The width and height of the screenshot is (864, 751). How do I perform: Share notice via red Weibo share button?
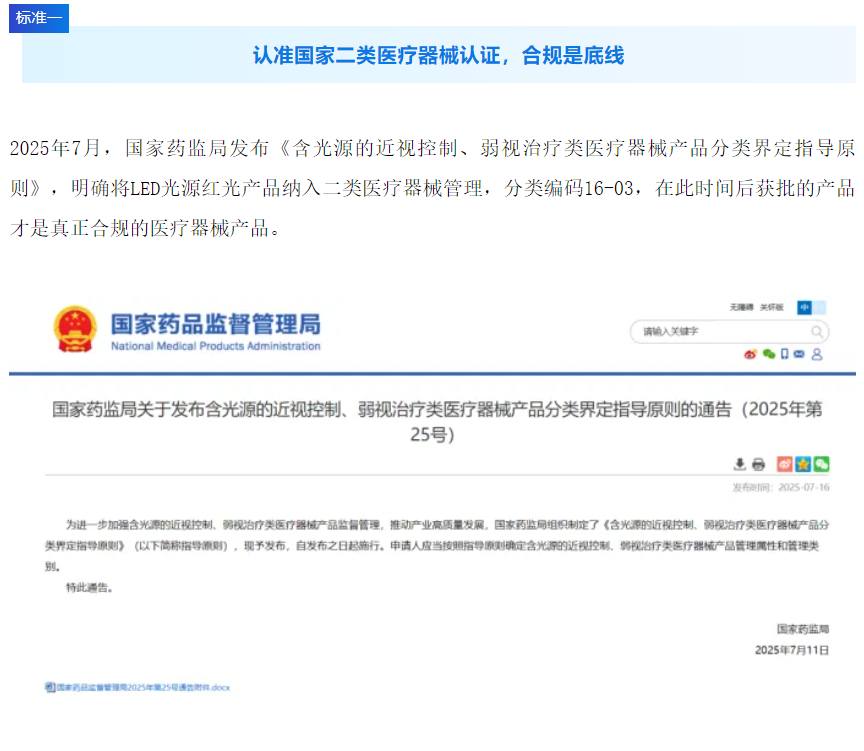coord(785,464)
